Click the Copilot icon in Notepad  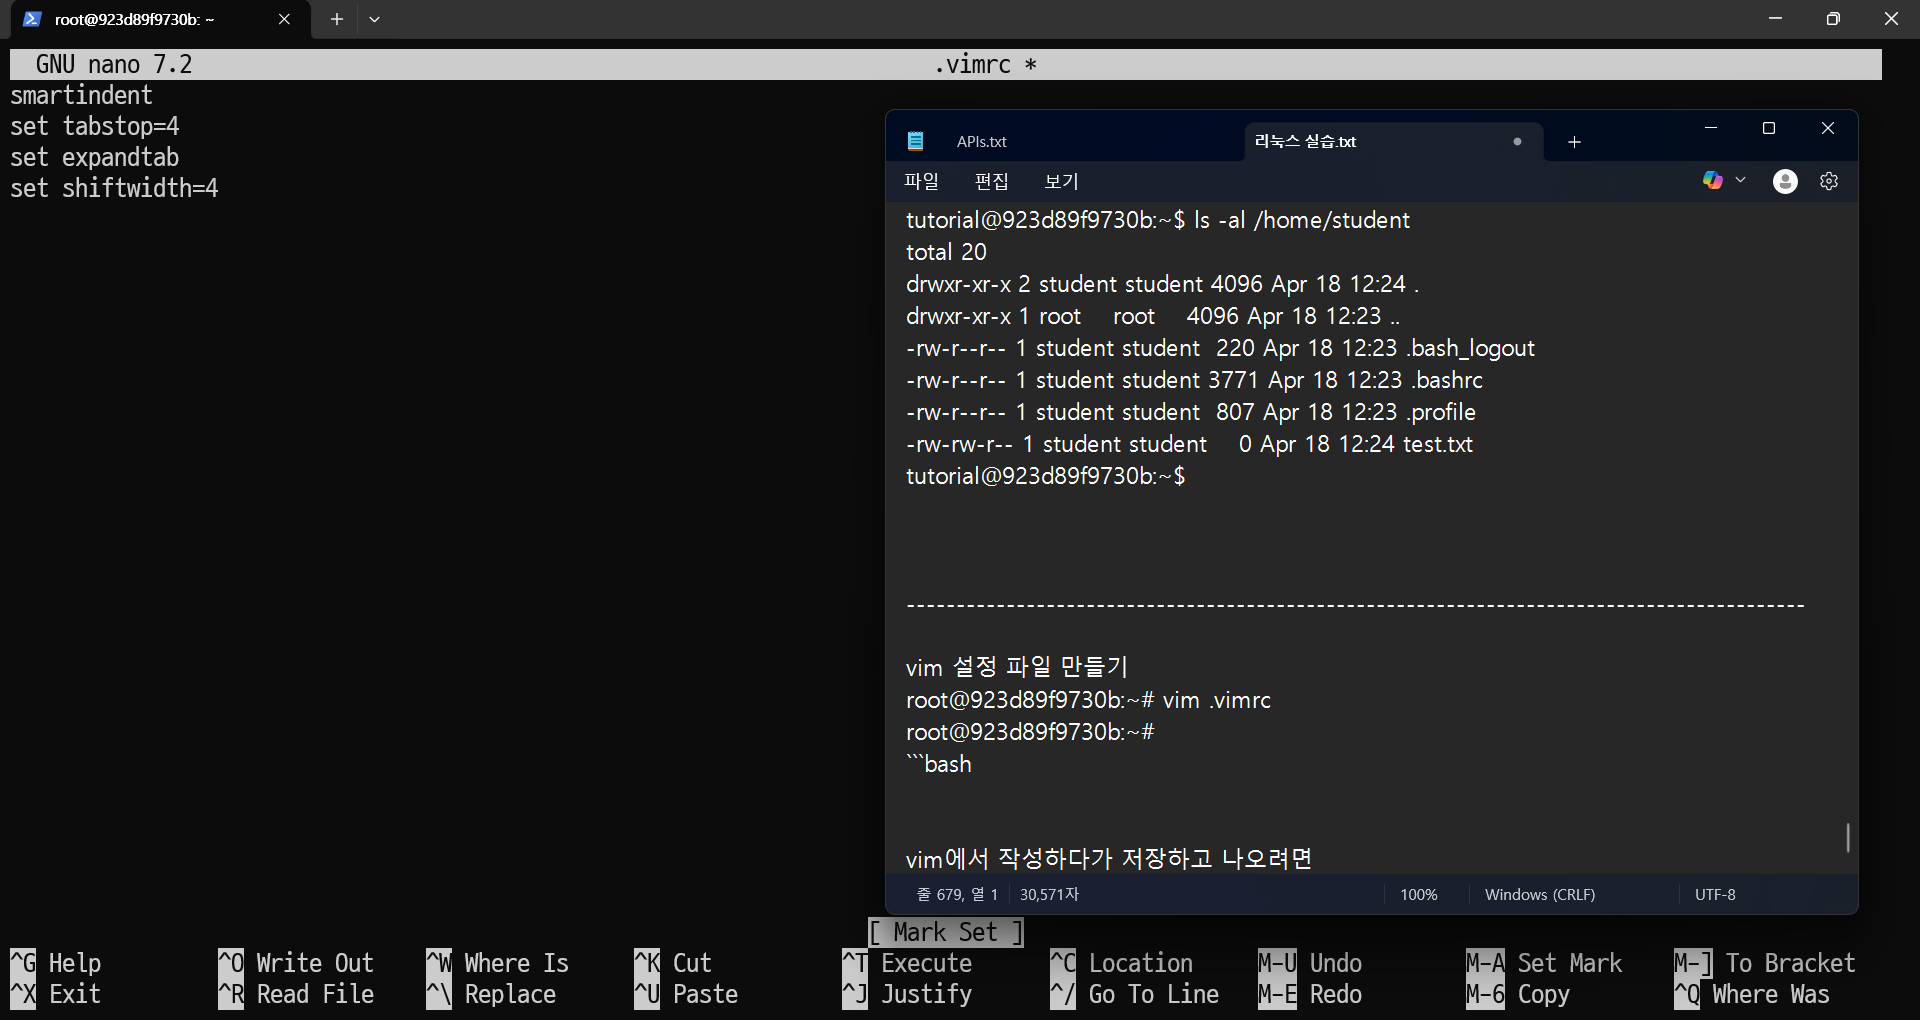1713,180
